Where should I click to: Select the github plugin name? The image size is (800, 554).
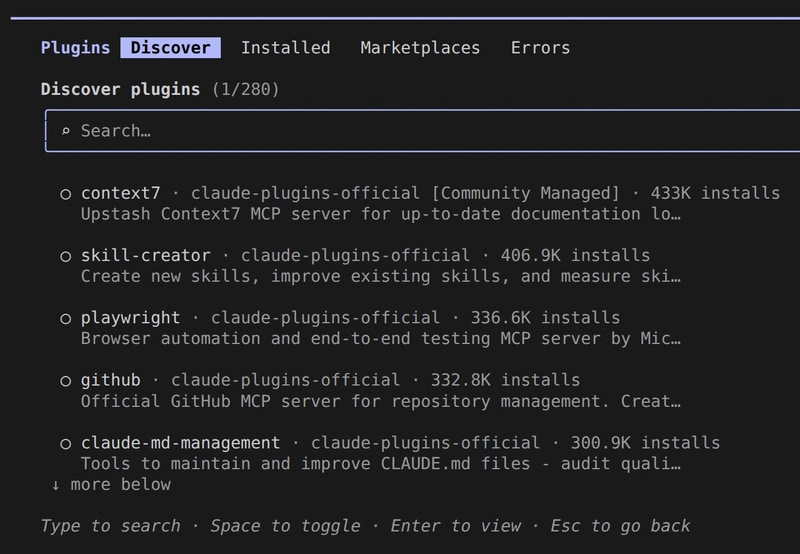click(x=111, y=381)
